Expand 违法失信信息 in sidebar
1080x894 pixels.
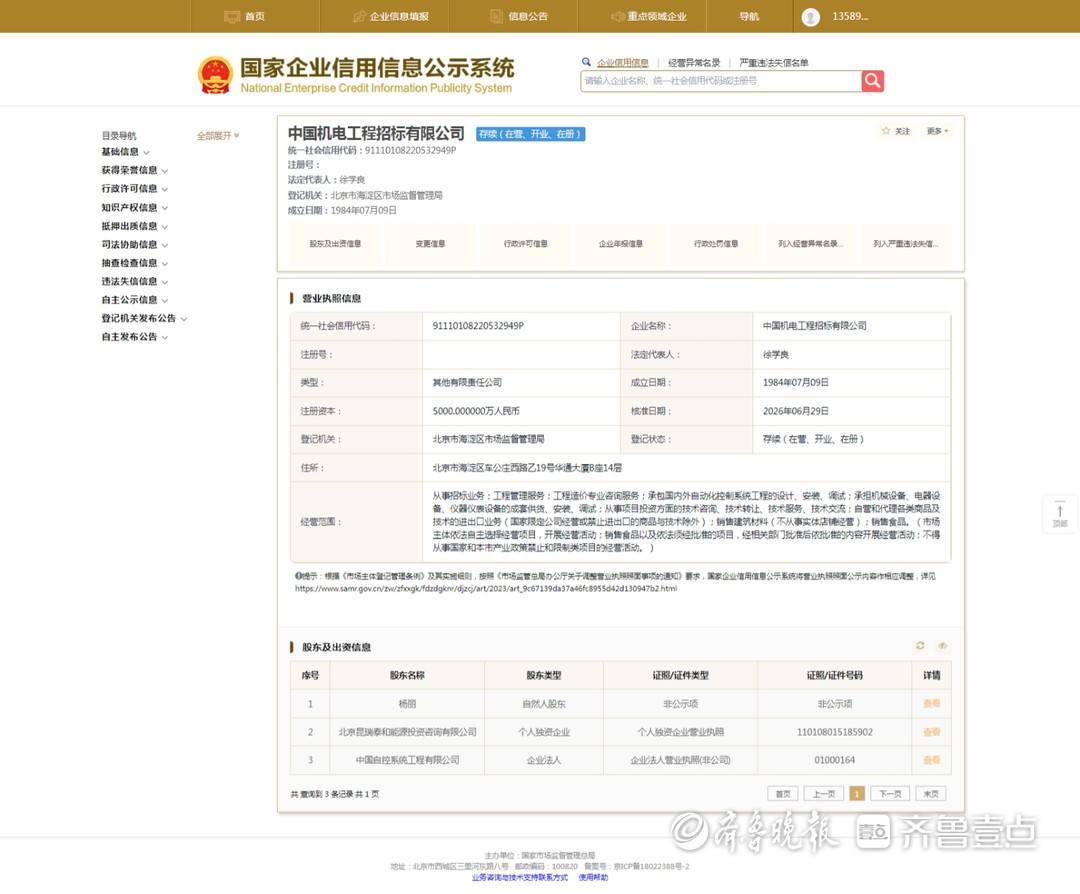pyautogui.click(x=134, y=282)
